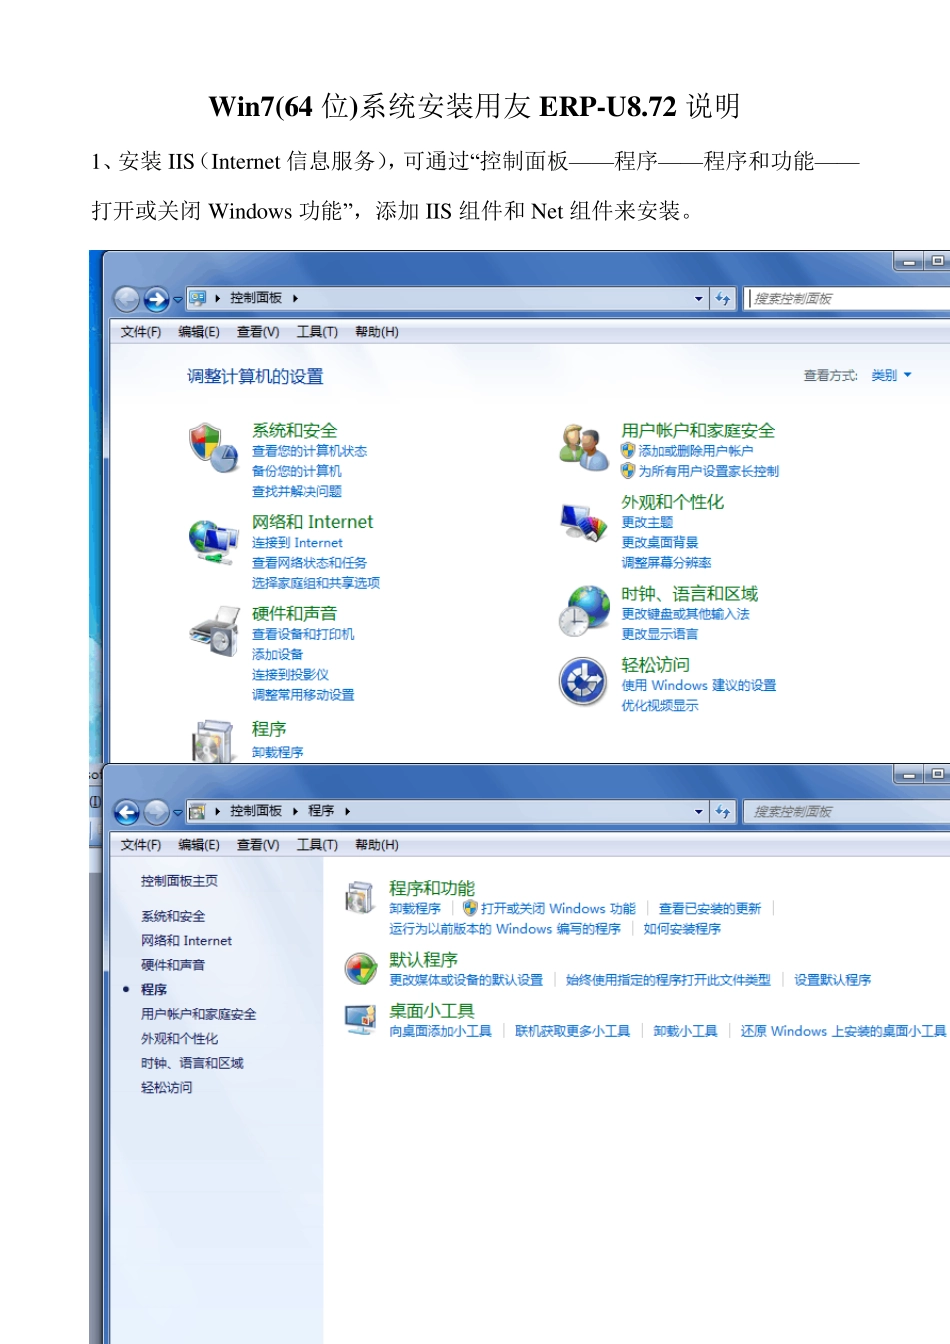Click Forward arrow in upper Control Panel window

click(156, 298)
